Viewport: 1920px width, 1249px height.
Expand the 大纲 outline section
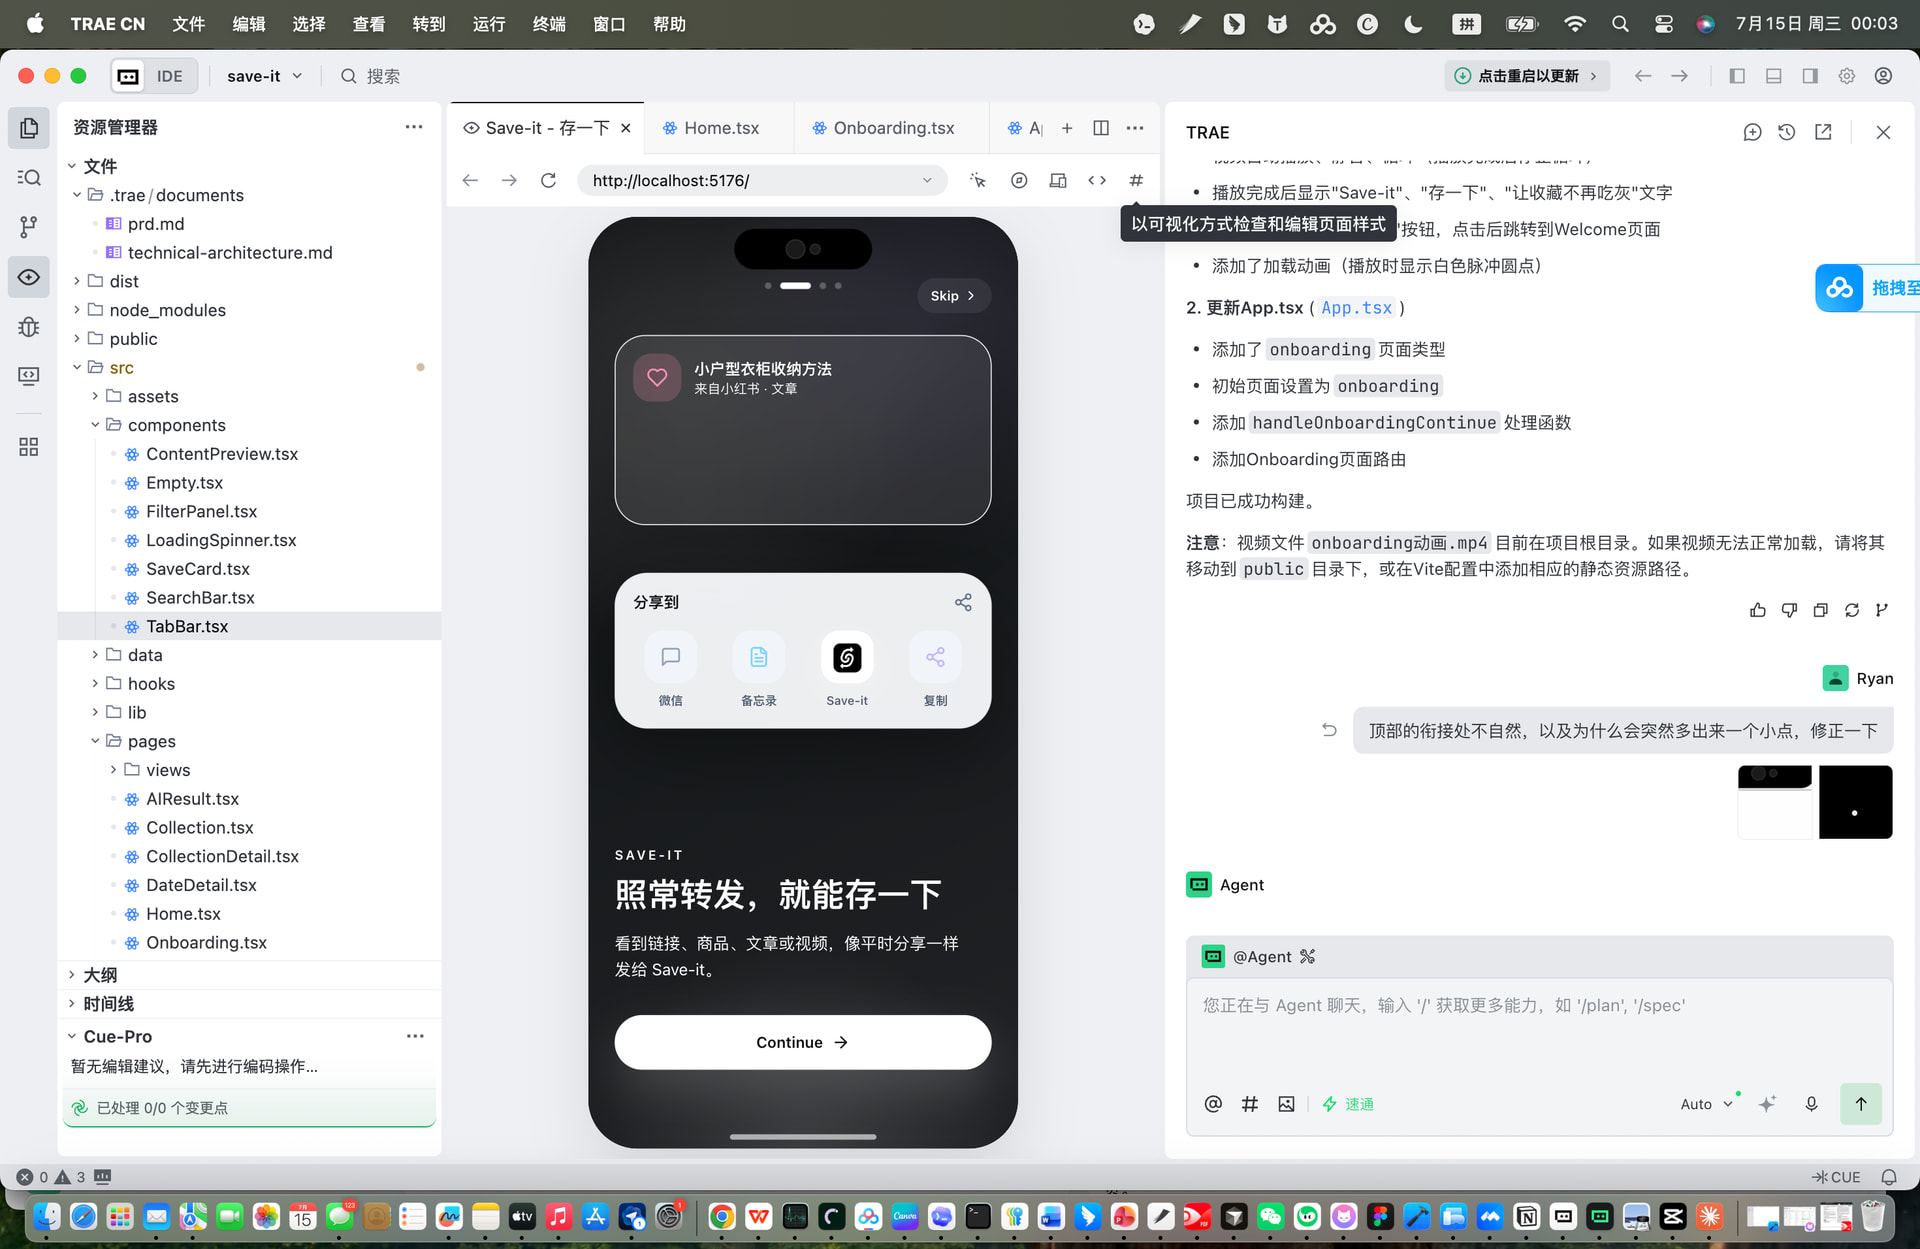pos(72,975)
